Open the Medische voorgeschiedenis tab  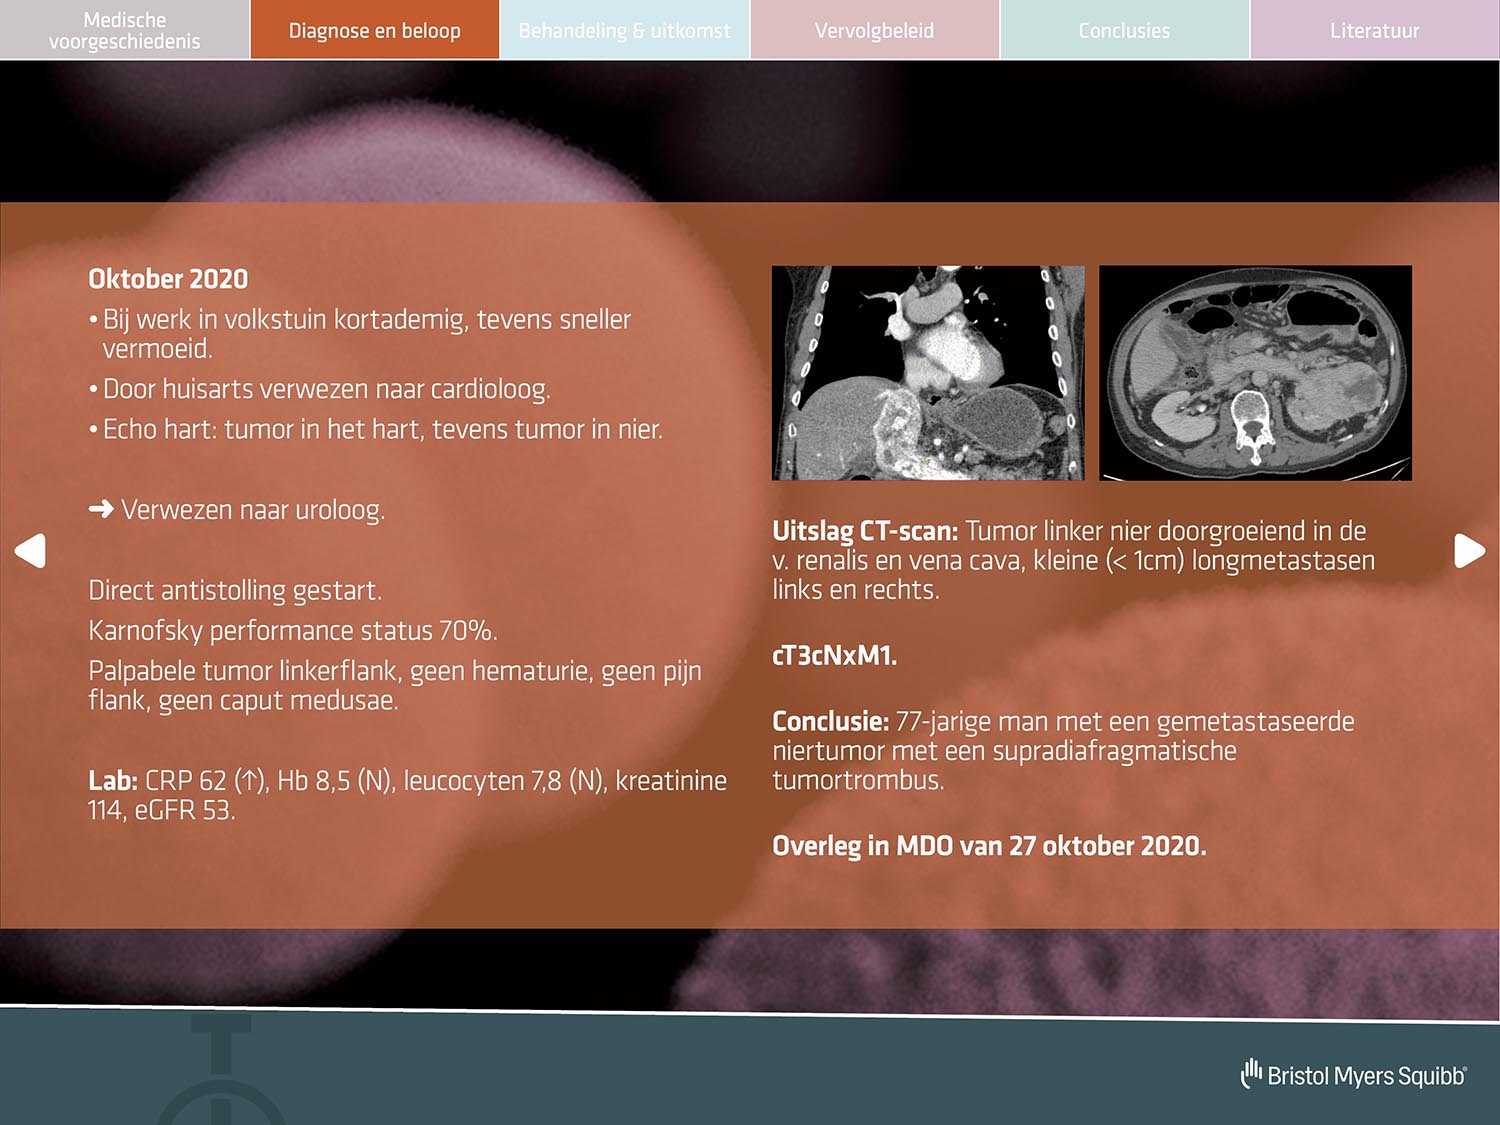pyautogui.click(x=124, y=30)
